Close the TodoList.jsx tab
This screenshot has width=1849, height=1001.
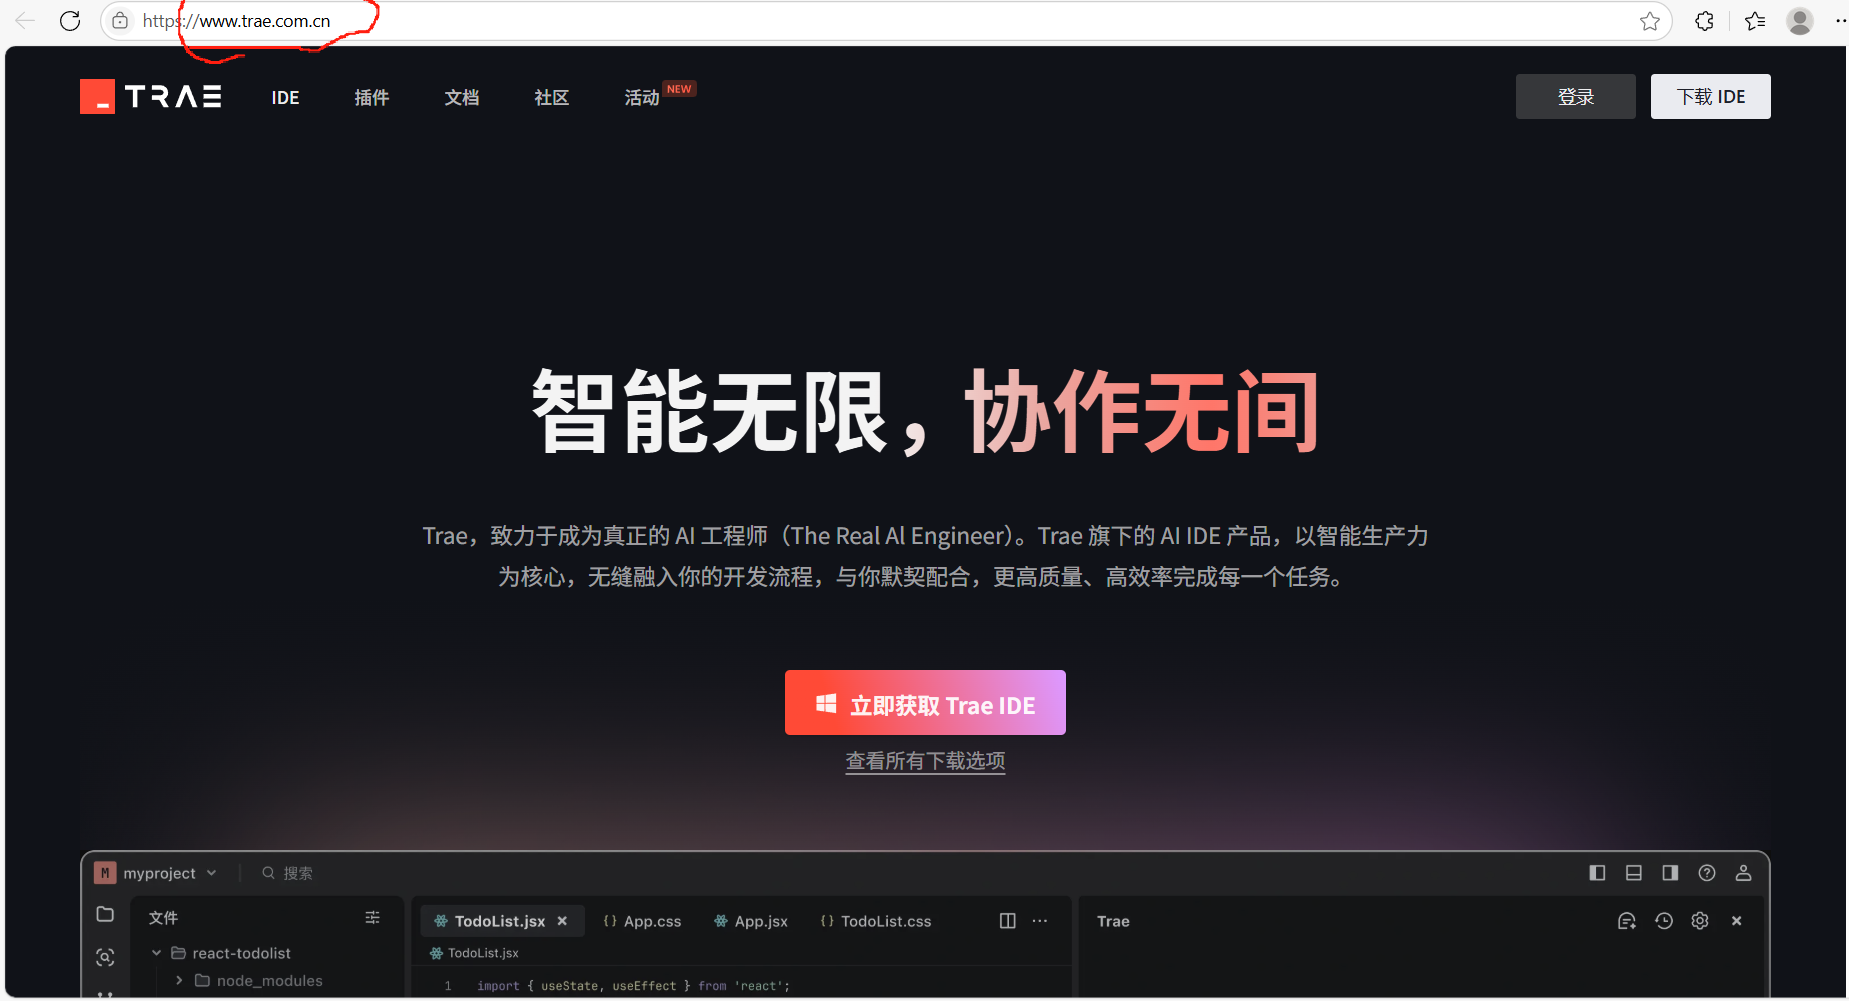point(562,921)
